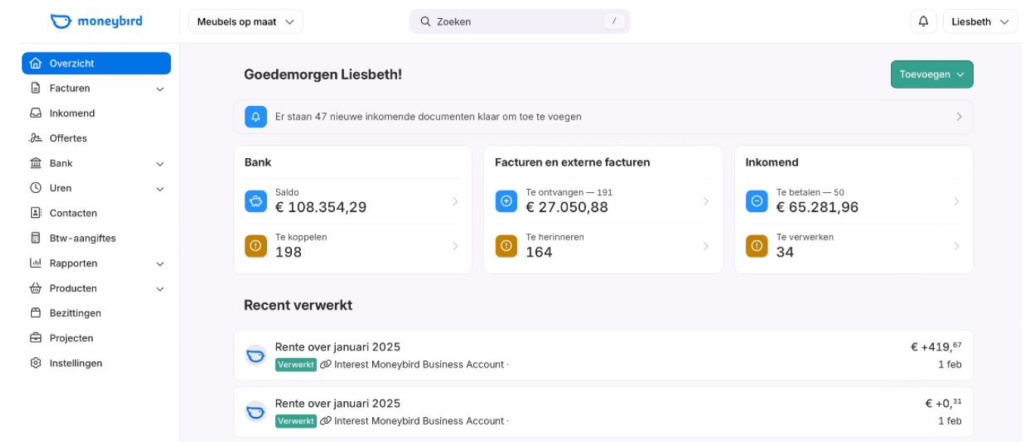
Task: Open Btw-aangiftes in the sidebar
Action: pos(96,238)
